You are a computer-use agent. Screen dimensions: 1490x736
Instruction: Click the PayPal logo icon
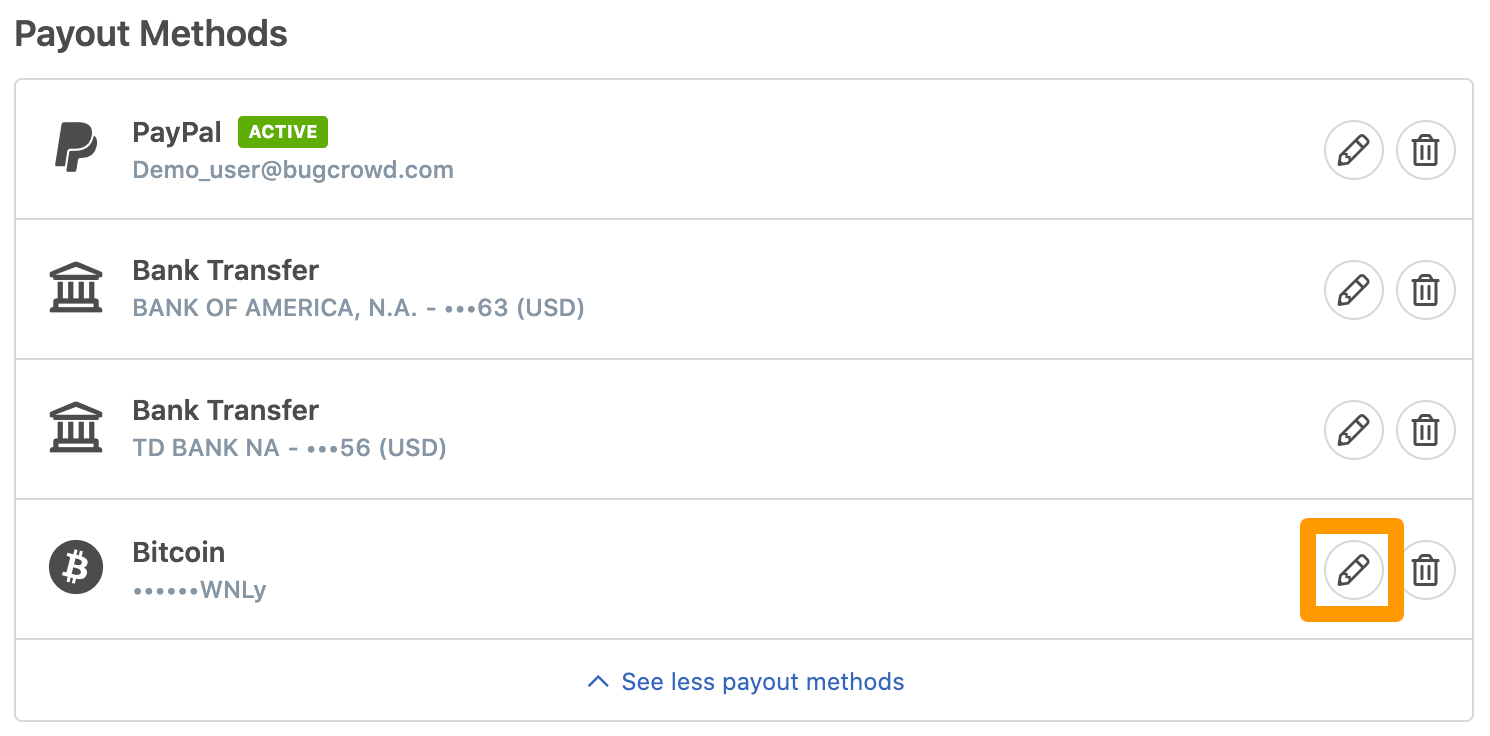pos(76,148)
